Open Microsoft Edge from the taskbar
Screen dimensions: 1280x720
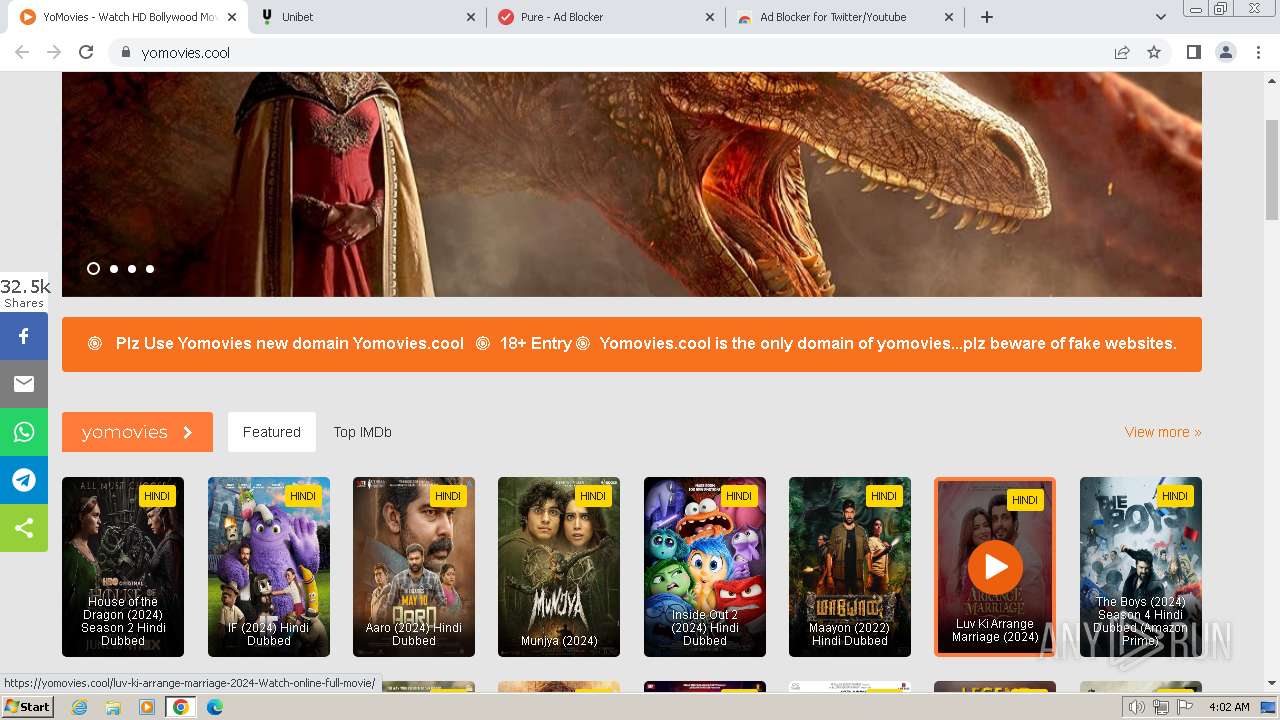[x=215, y=707]
